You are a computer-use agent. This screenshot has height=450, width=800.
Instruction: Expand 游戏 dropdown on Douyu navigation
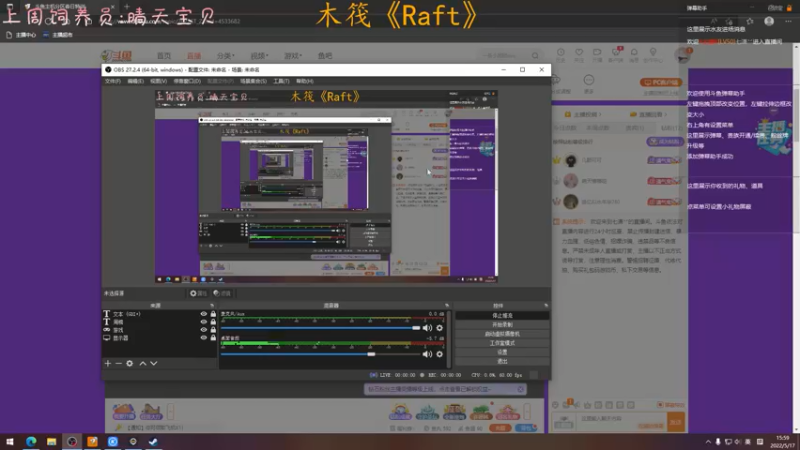293,56
